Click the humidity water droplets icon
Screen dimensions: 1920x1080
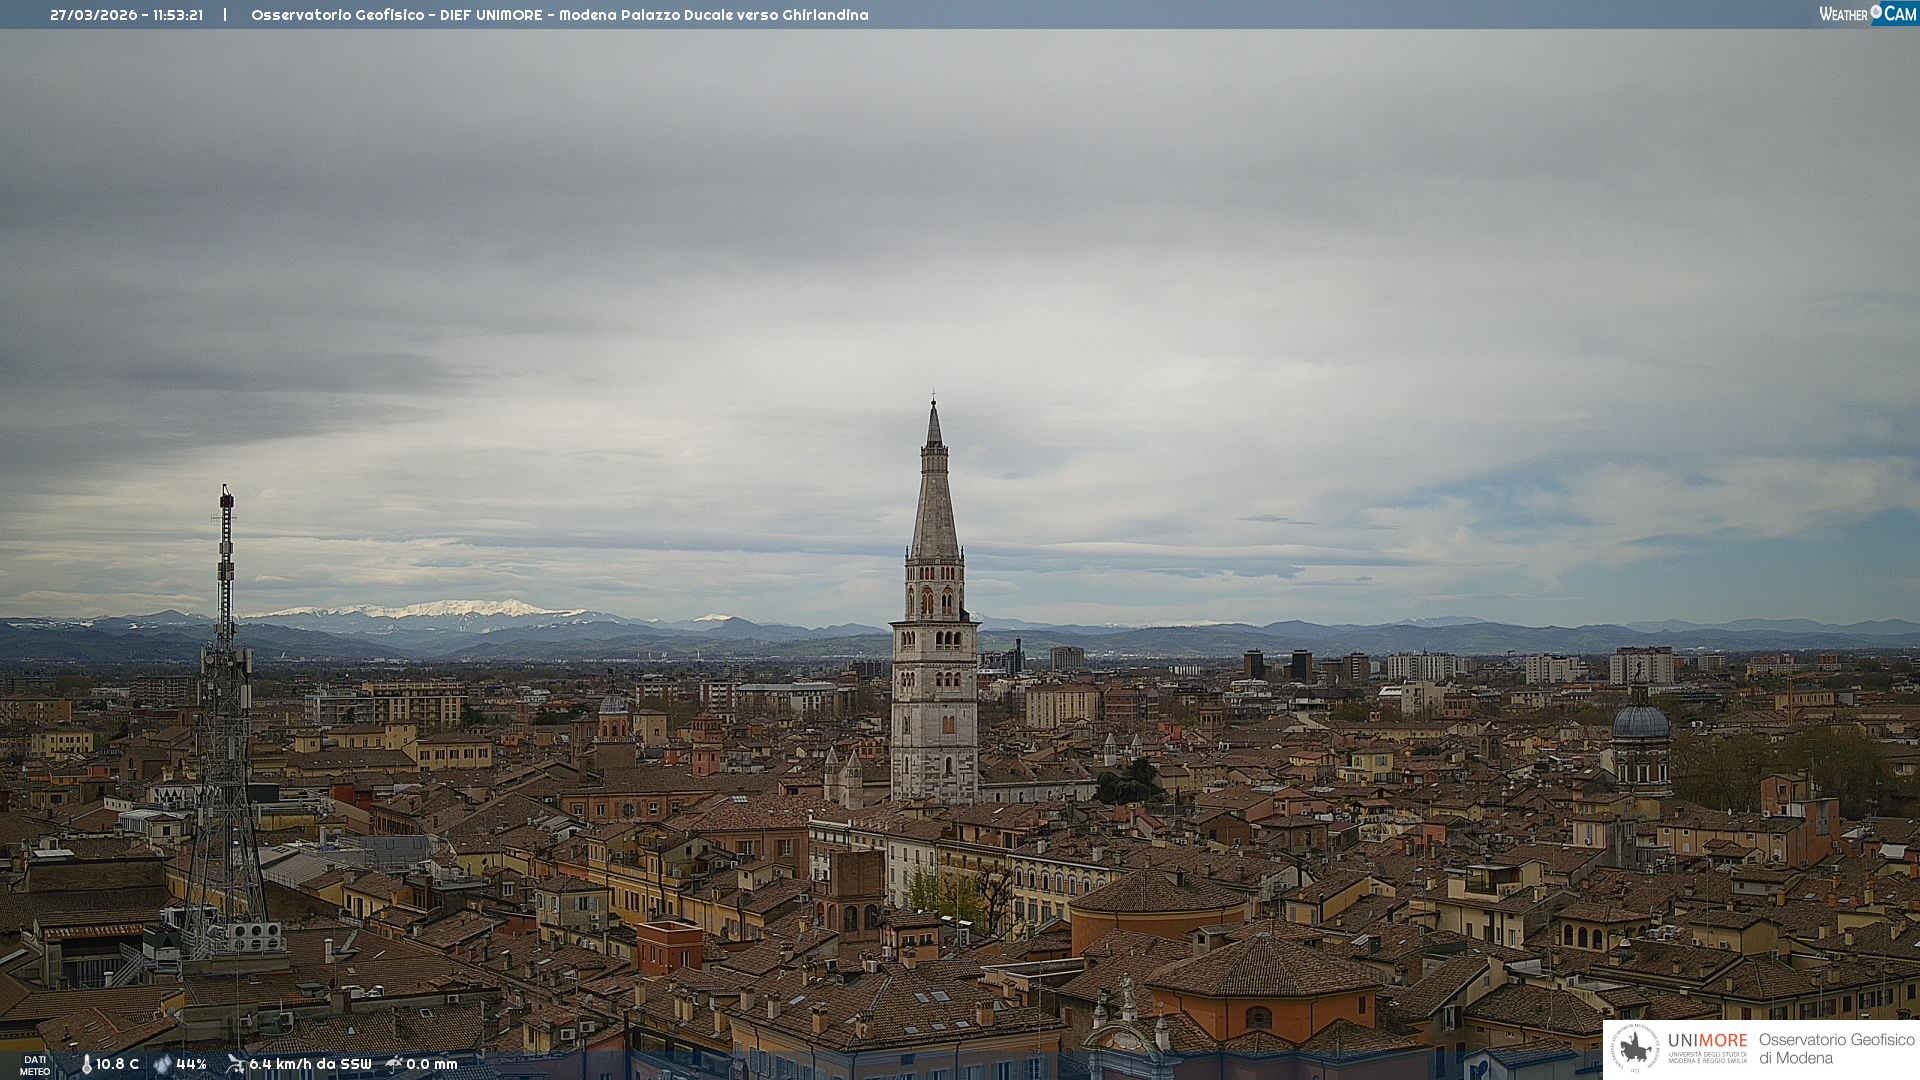(x=162, y=1064)
